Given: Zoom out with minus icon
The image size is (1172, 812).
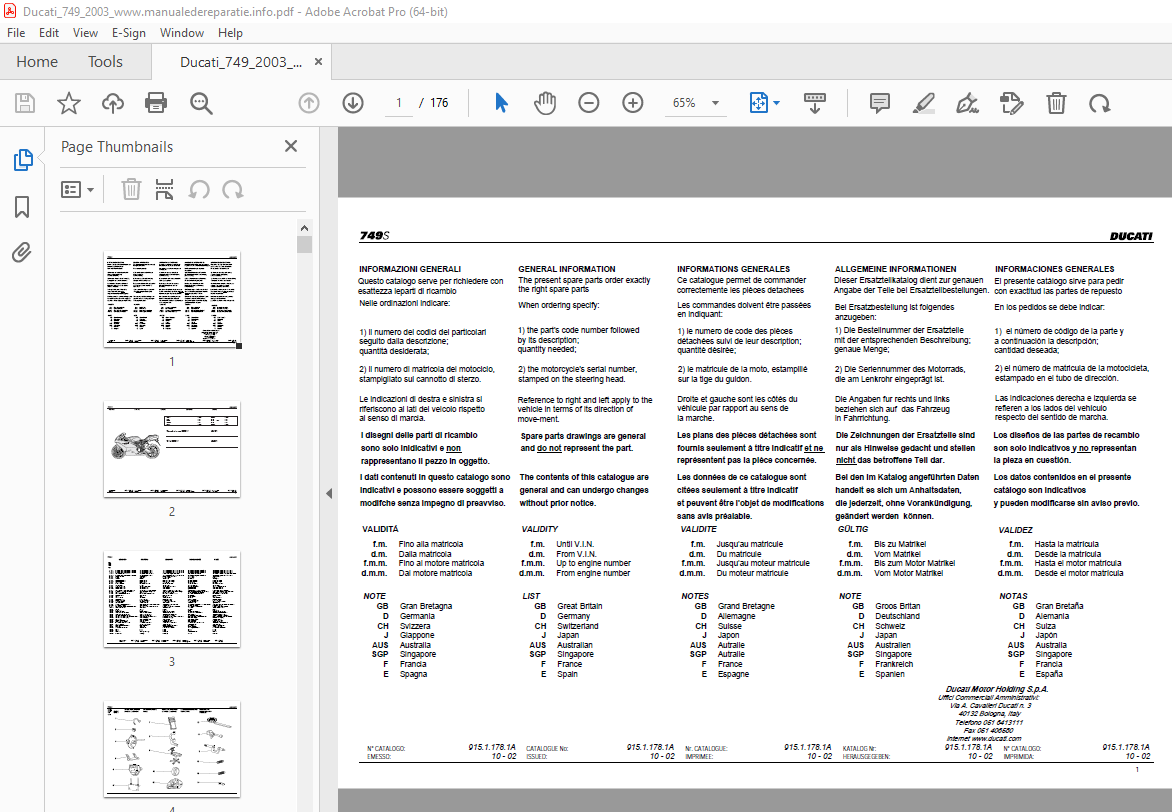Looking at the screenshot, I should 589,103.
